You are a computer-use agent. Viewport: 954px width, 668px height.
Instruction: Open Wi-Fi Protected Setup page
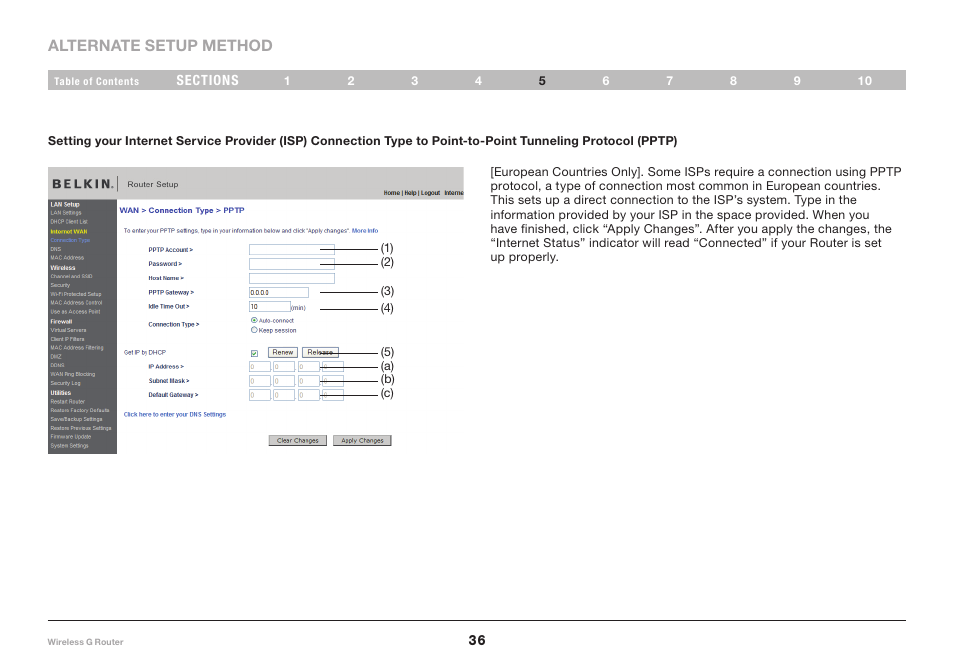point(75,294)
